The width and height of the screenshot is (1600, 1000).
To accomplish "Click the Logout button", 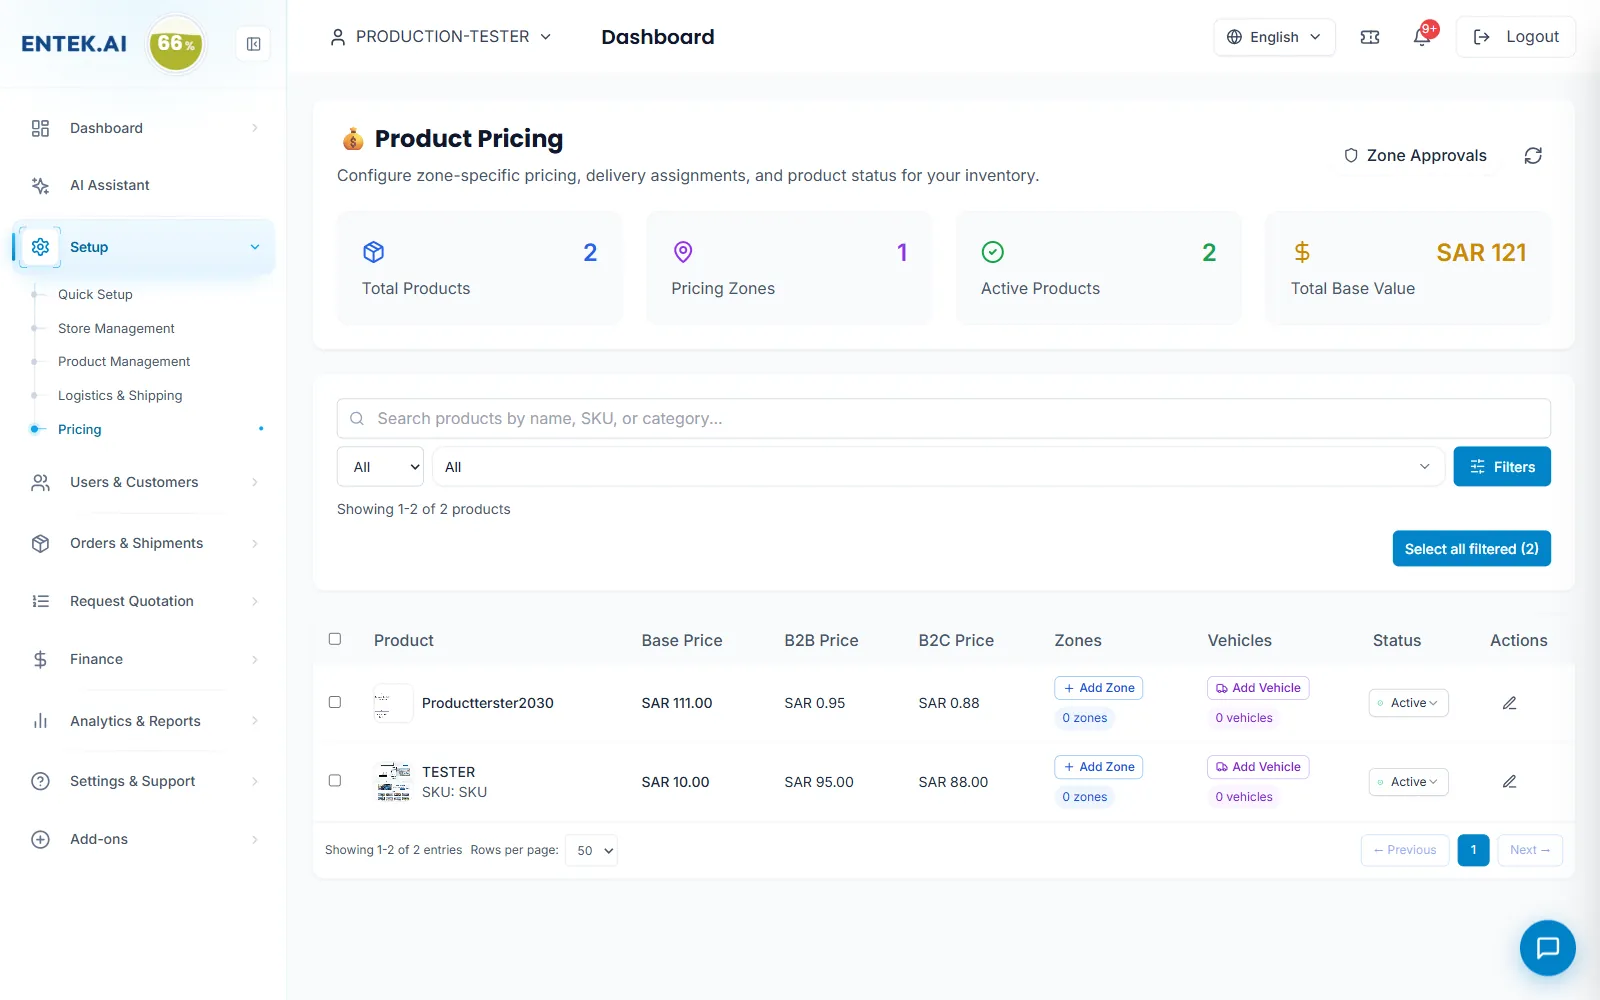I will 1515,37.
